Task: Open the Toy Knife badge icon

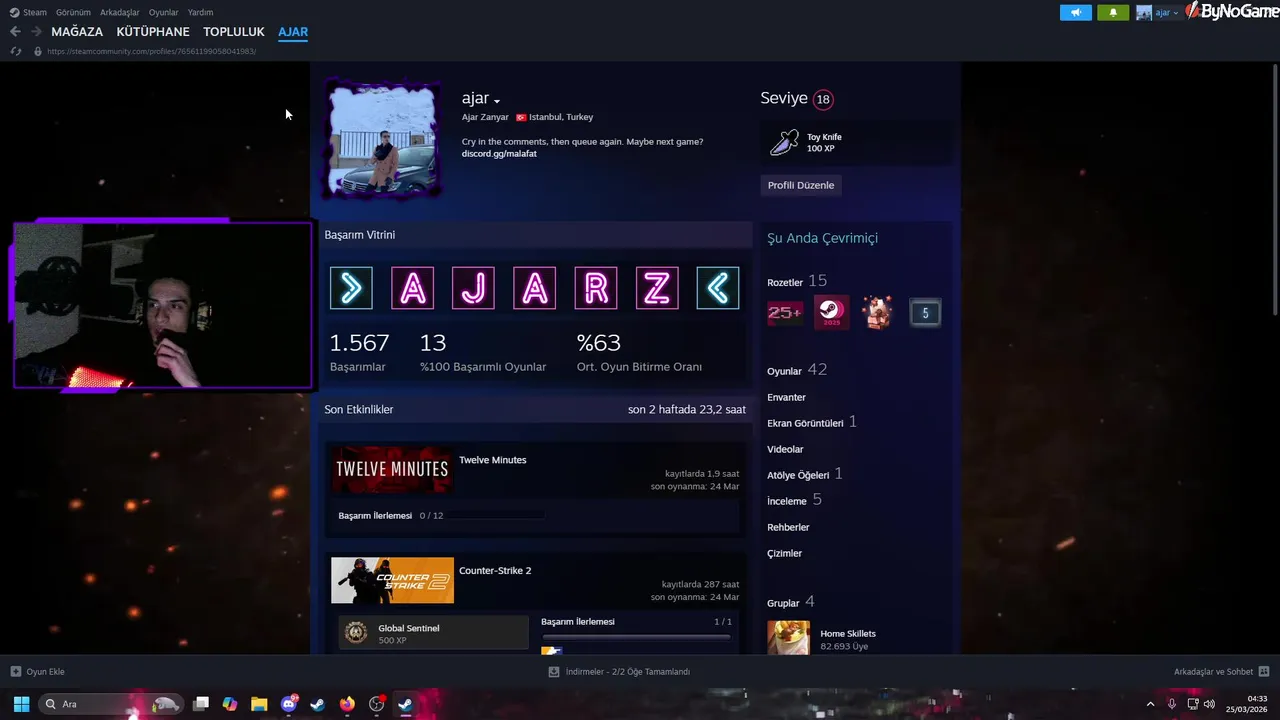Action: point(784,143)
